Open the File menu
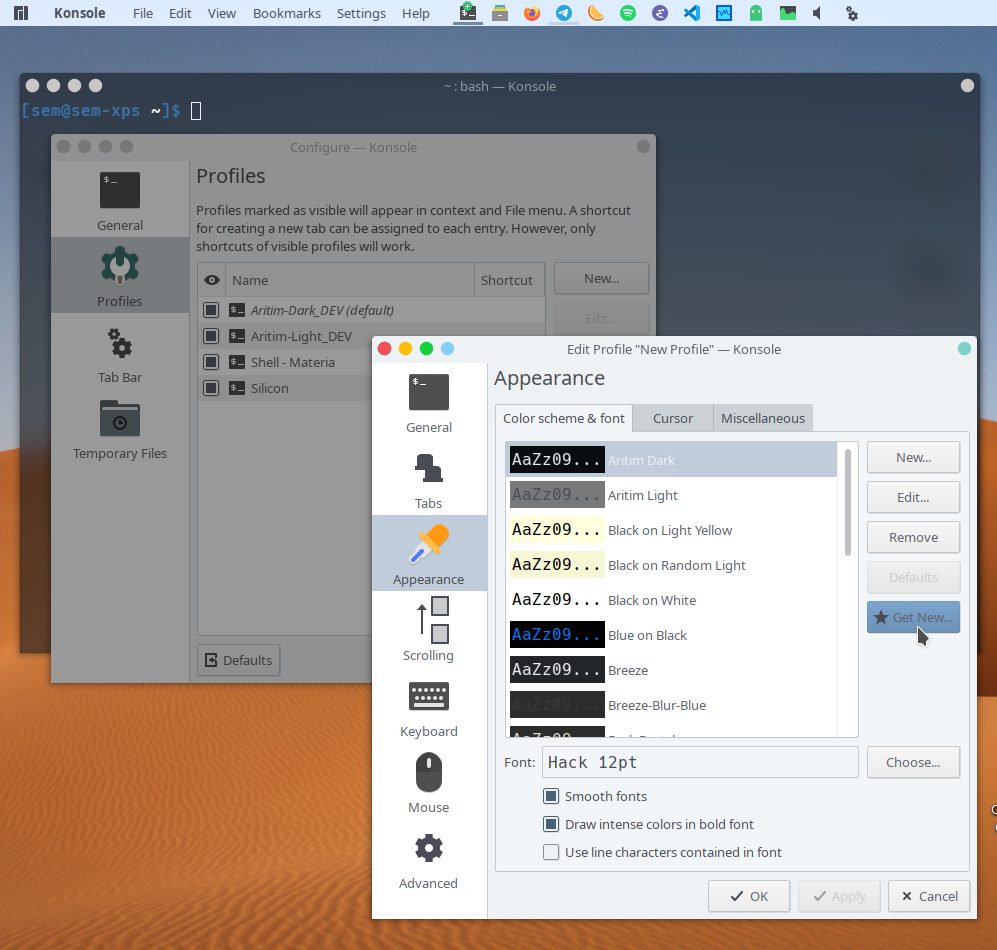 pyautogui.click(x=142, y=13)
